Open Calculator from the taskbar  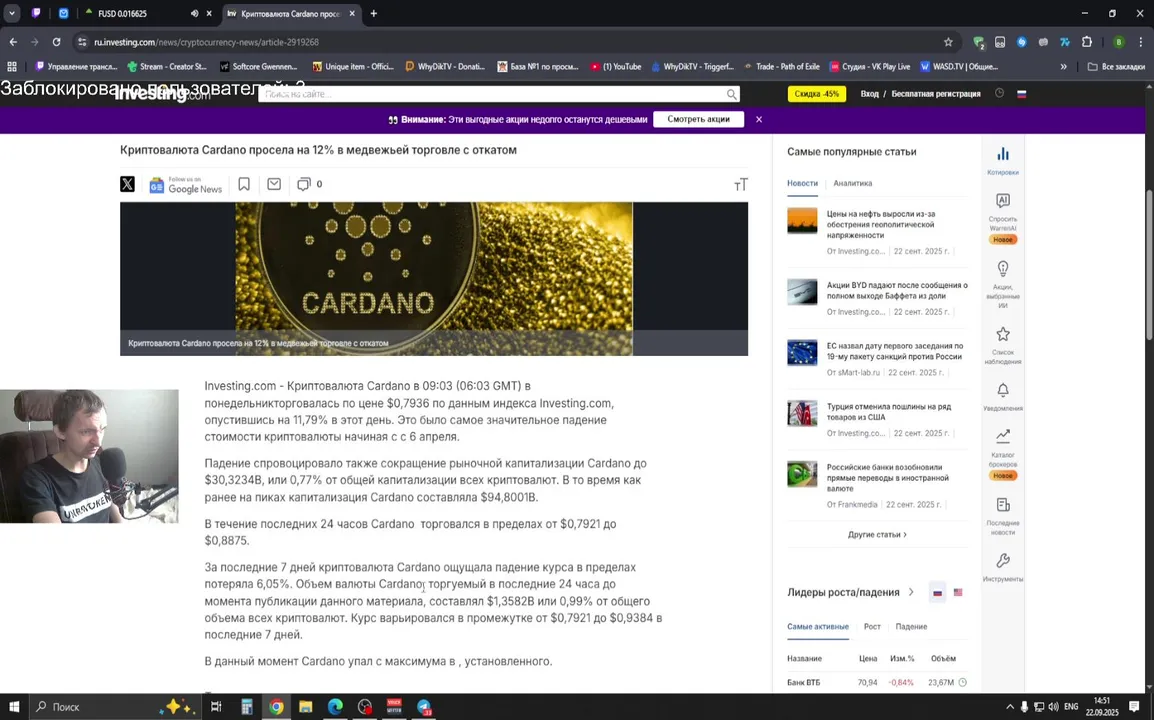coord(247,707)
